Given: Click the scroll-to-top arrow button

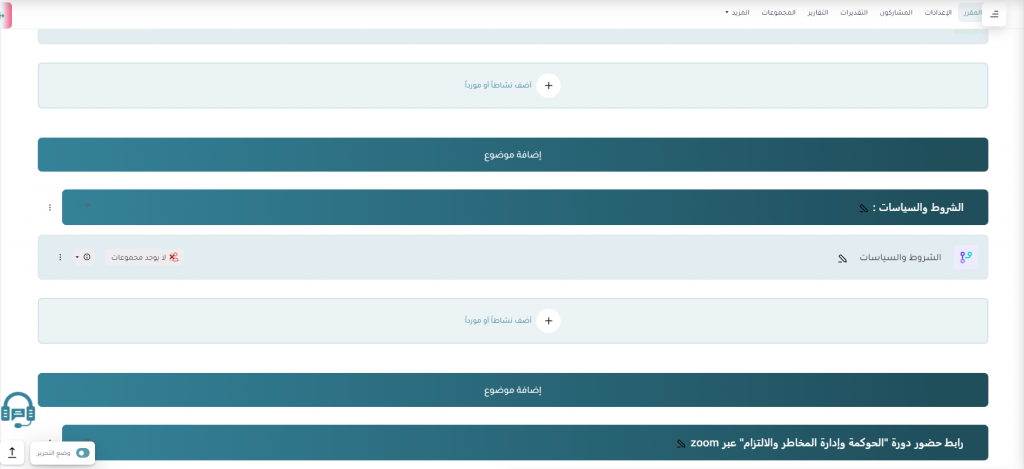Looking at the screenshot, I should 12,453.
